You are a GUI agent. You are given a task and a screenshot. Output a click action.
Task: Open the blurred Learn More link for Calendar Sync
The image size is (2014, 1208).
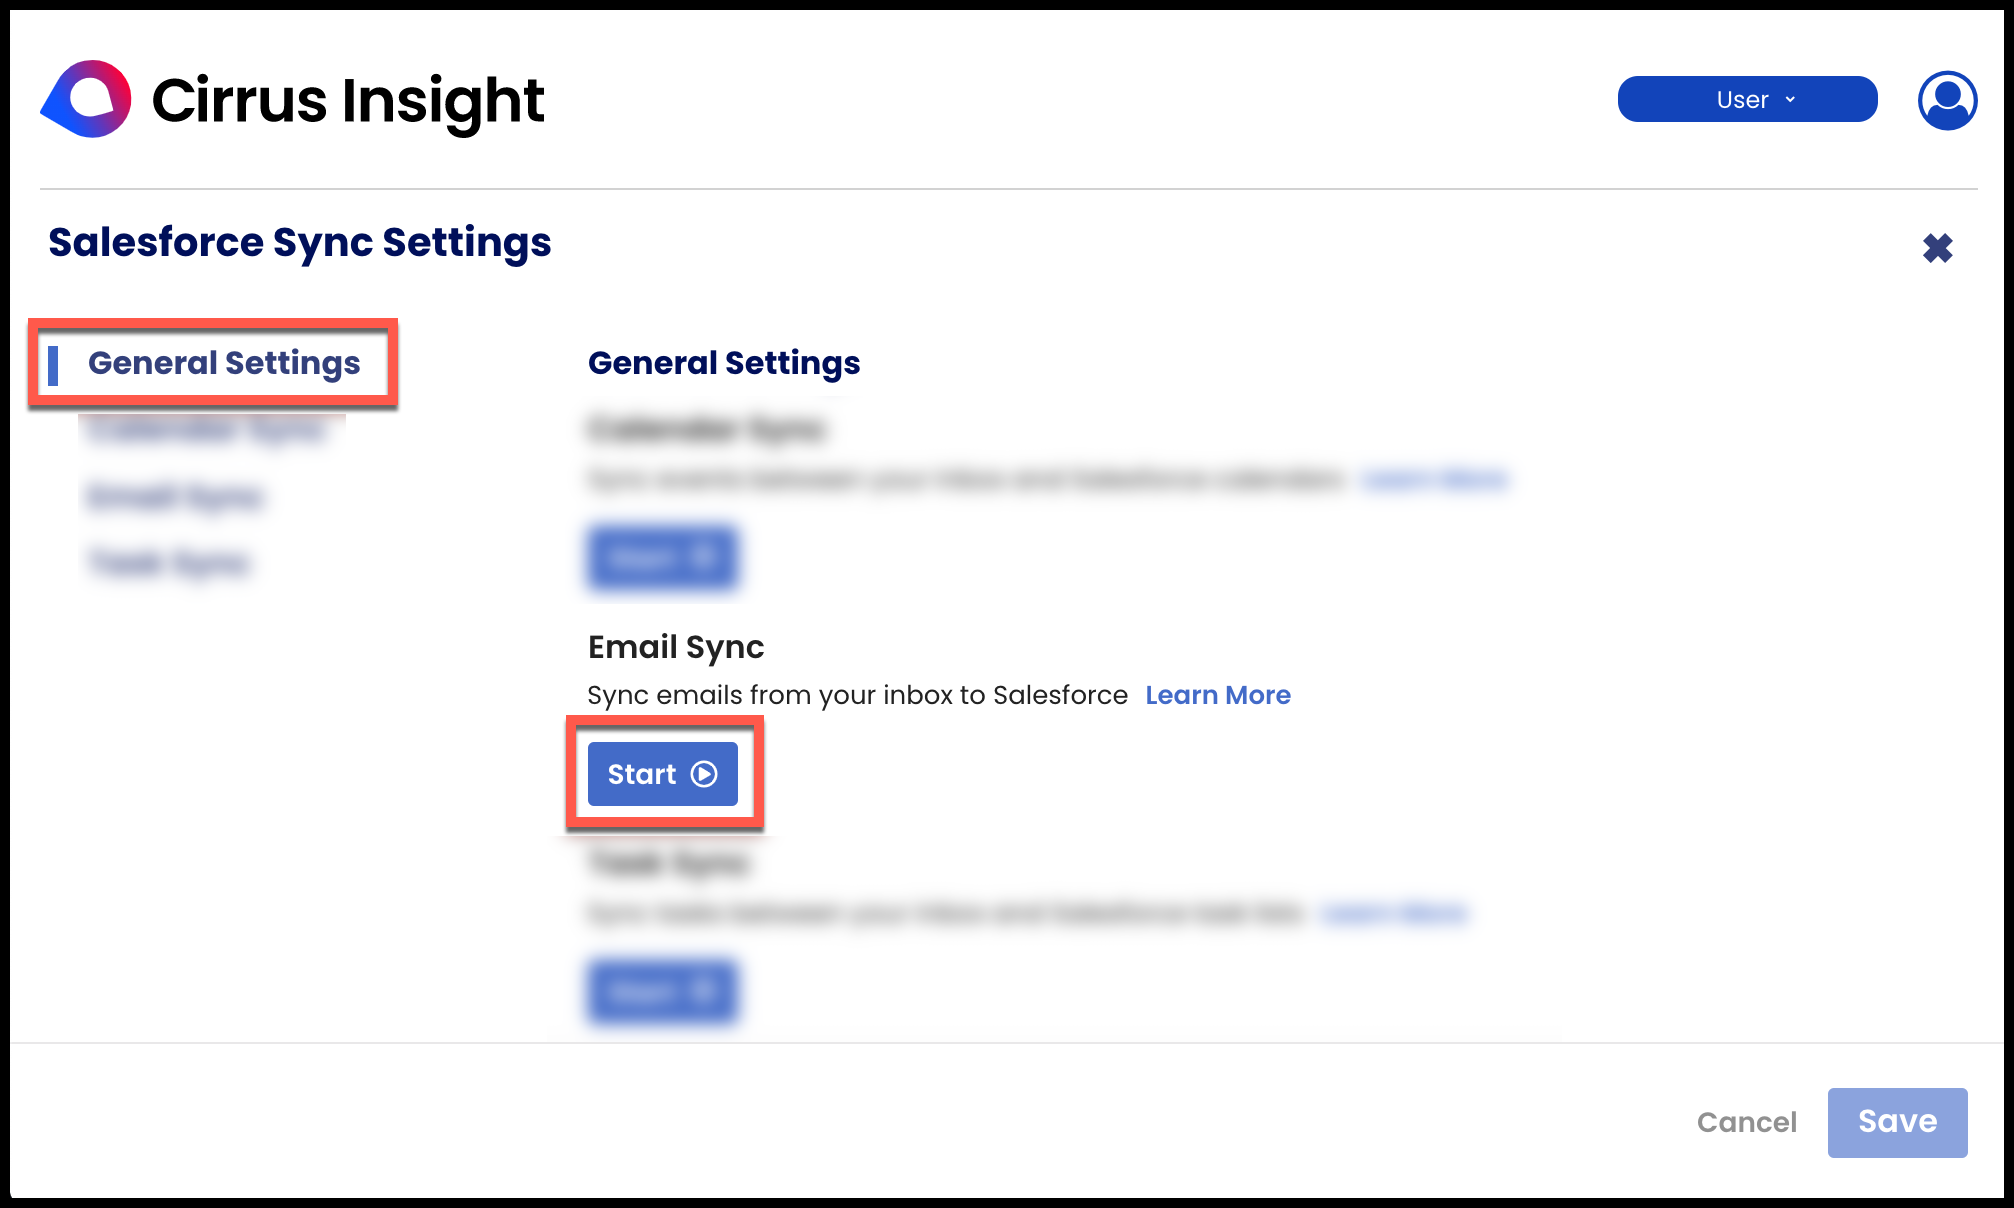[x=1435, y=480]
